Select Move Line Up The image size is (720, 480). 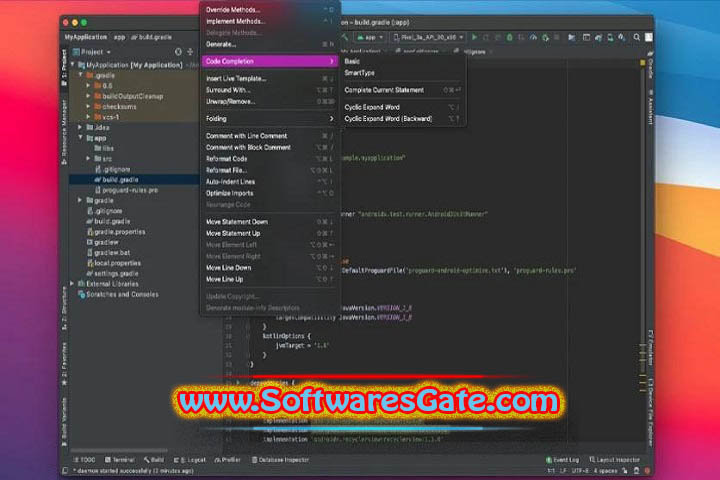click(270, 279)
